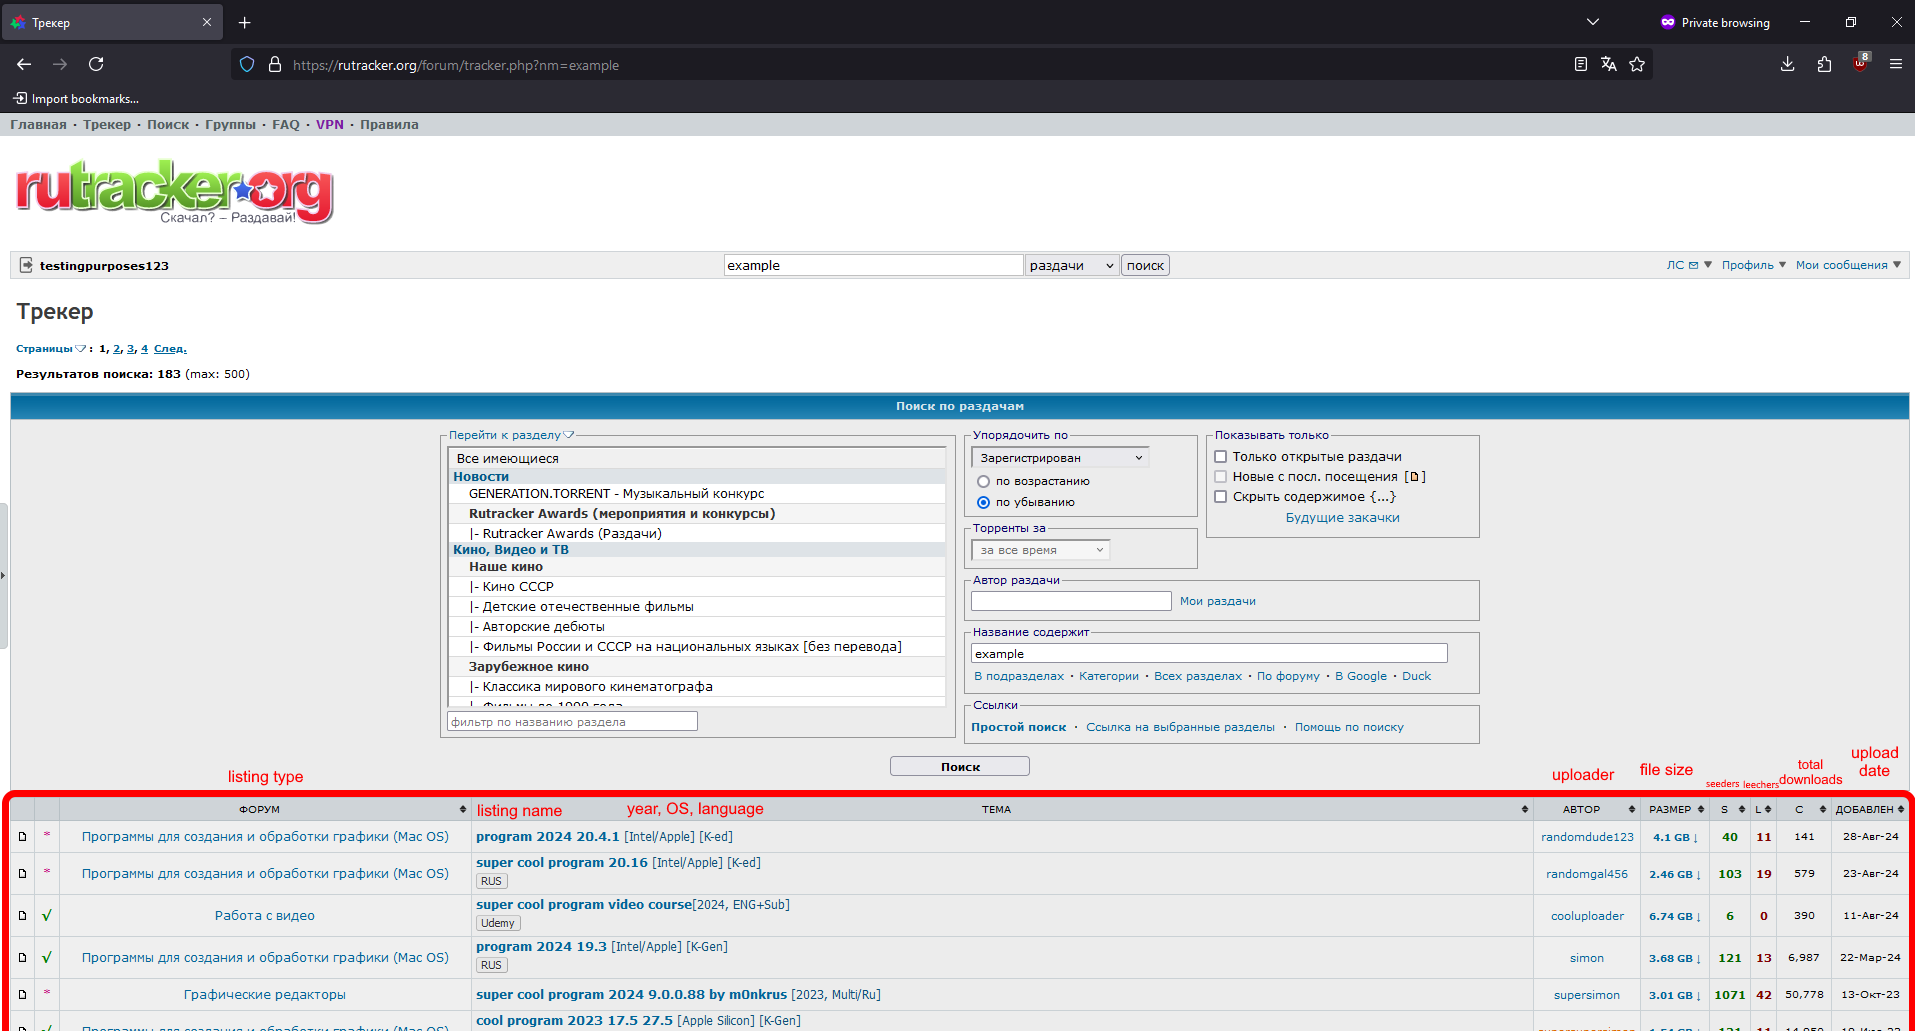The height and width of the screenshot is (1031, 1915).
Task: Open the extensions puzzle icon
Action: click(x=1824, y=64)
